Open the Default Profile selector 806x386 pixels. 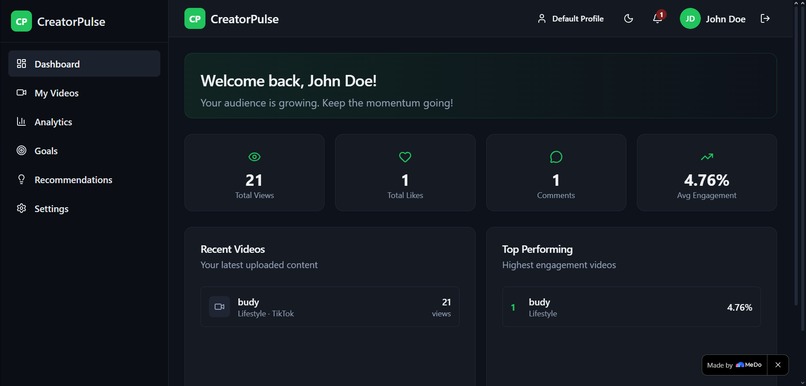[571, 19]
